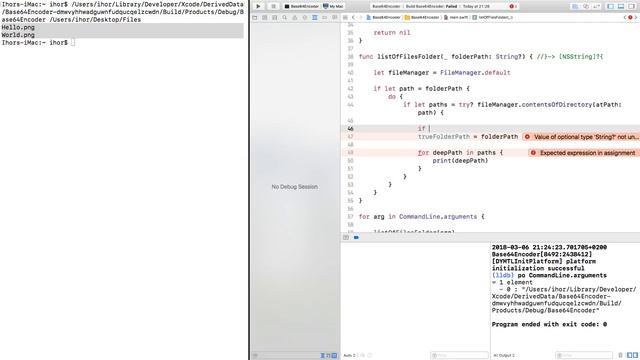This screenshot has height=360, width=640.
Task: Open the Issue navigator tab
Action: (295, 18)
